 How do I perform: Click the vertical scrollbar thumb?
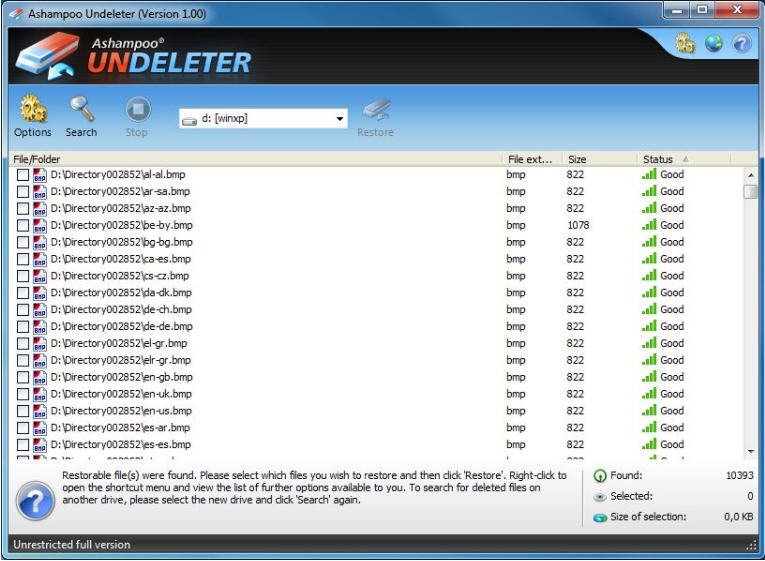(751, 191)
